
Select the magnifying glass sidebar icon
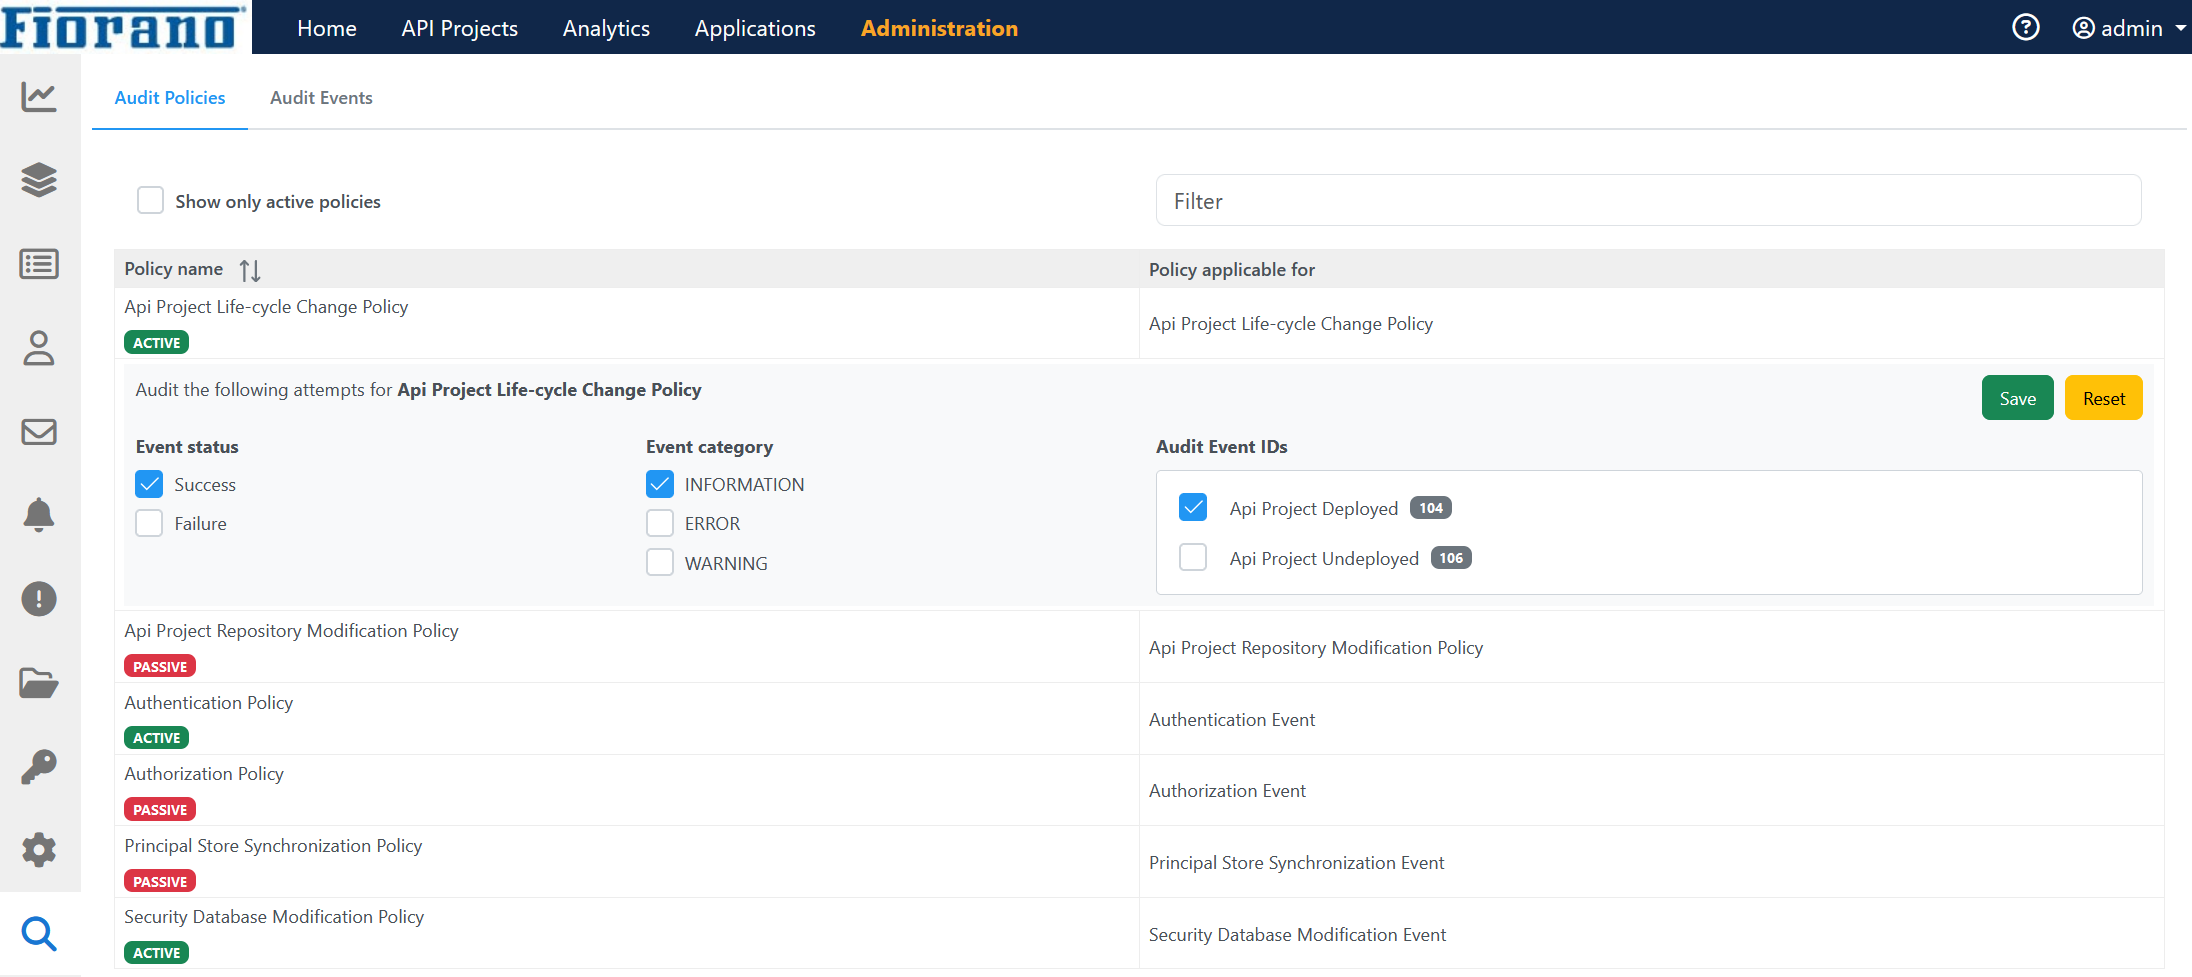[x=39, y=934]
